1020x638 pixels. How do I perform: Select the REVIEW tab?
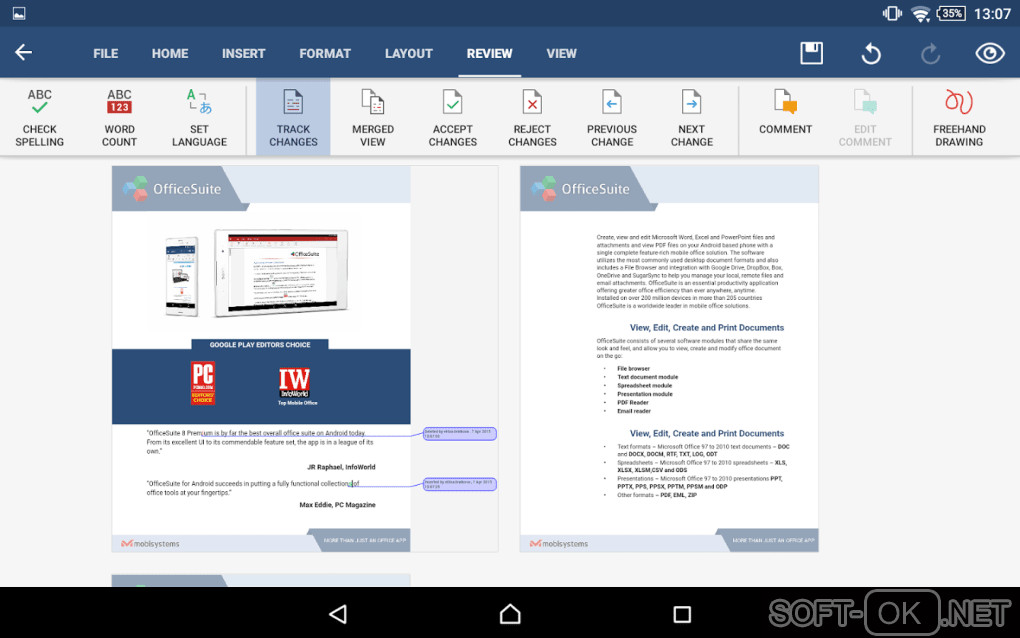click(489, 53)
